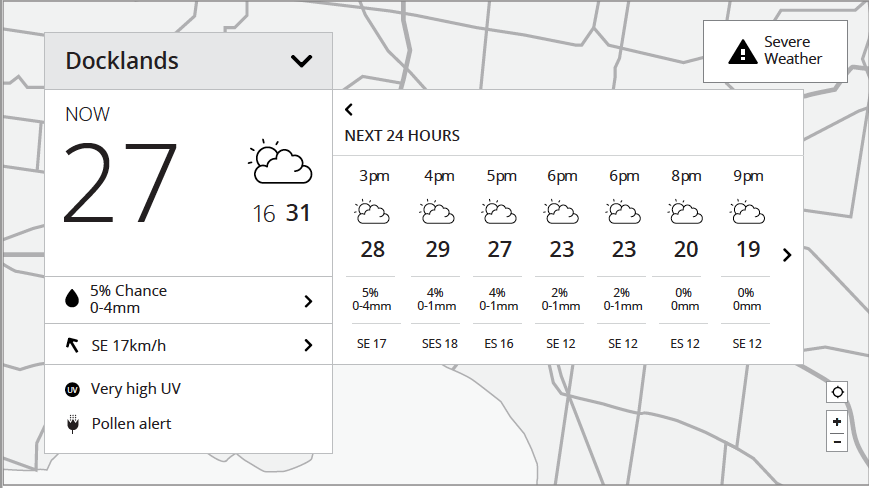Click the warning triangle icon
This screenshot has height=488, width=869.
click(x=743, y=52)
